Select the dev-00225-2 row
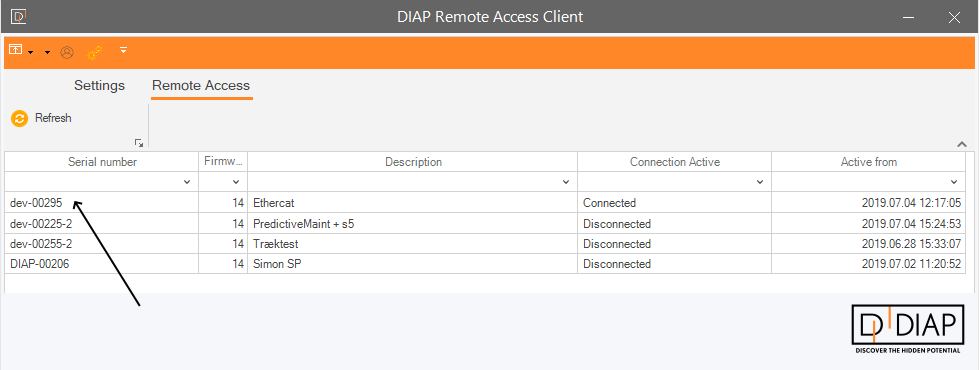Image resolution: width=979 pixels, height=370 pixels. click(485, 223)
